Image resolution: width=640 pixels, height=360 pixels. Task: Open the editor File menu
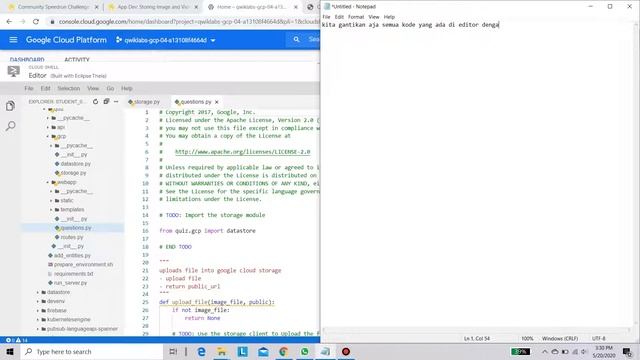click(x=29, y=88)
